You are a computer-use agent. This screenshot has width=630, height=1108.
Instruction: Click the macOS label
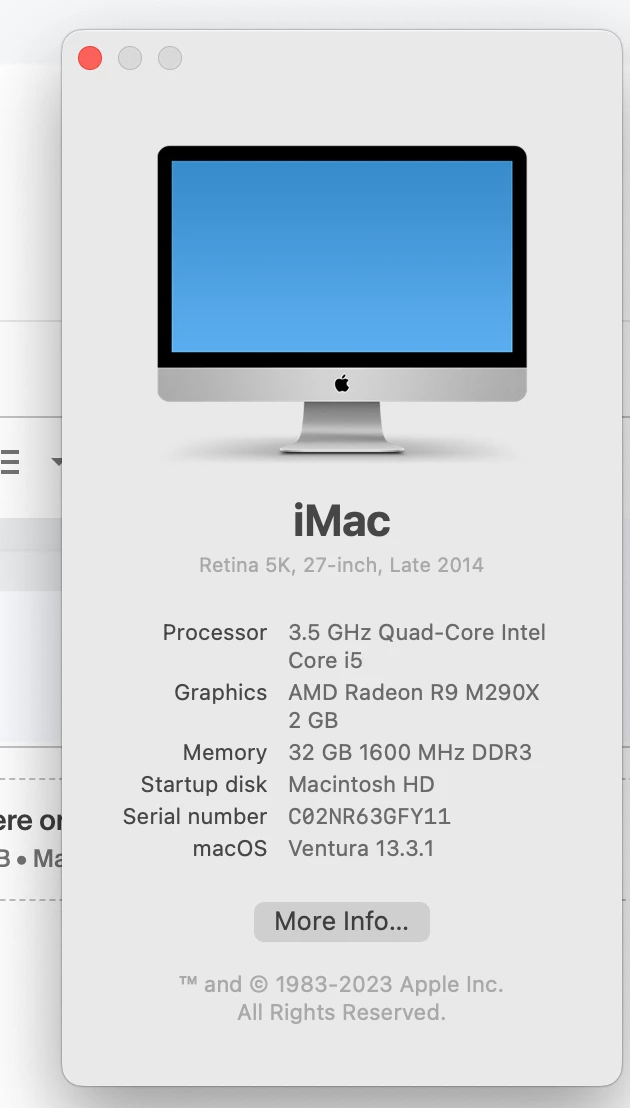tap(230, 849)
